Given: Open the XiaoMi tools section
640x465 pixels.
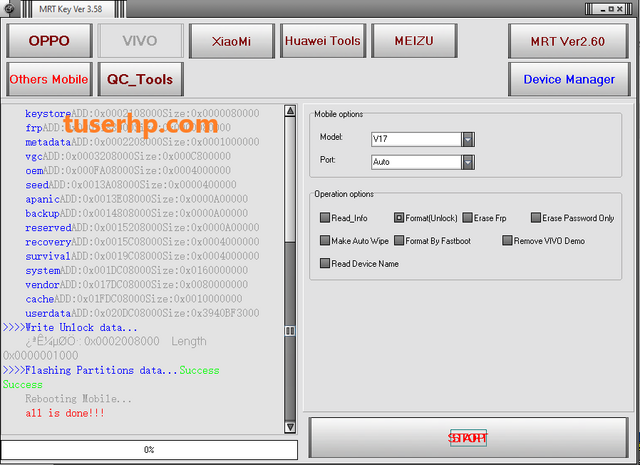Looking at the screenshot, I should (231, 40).
